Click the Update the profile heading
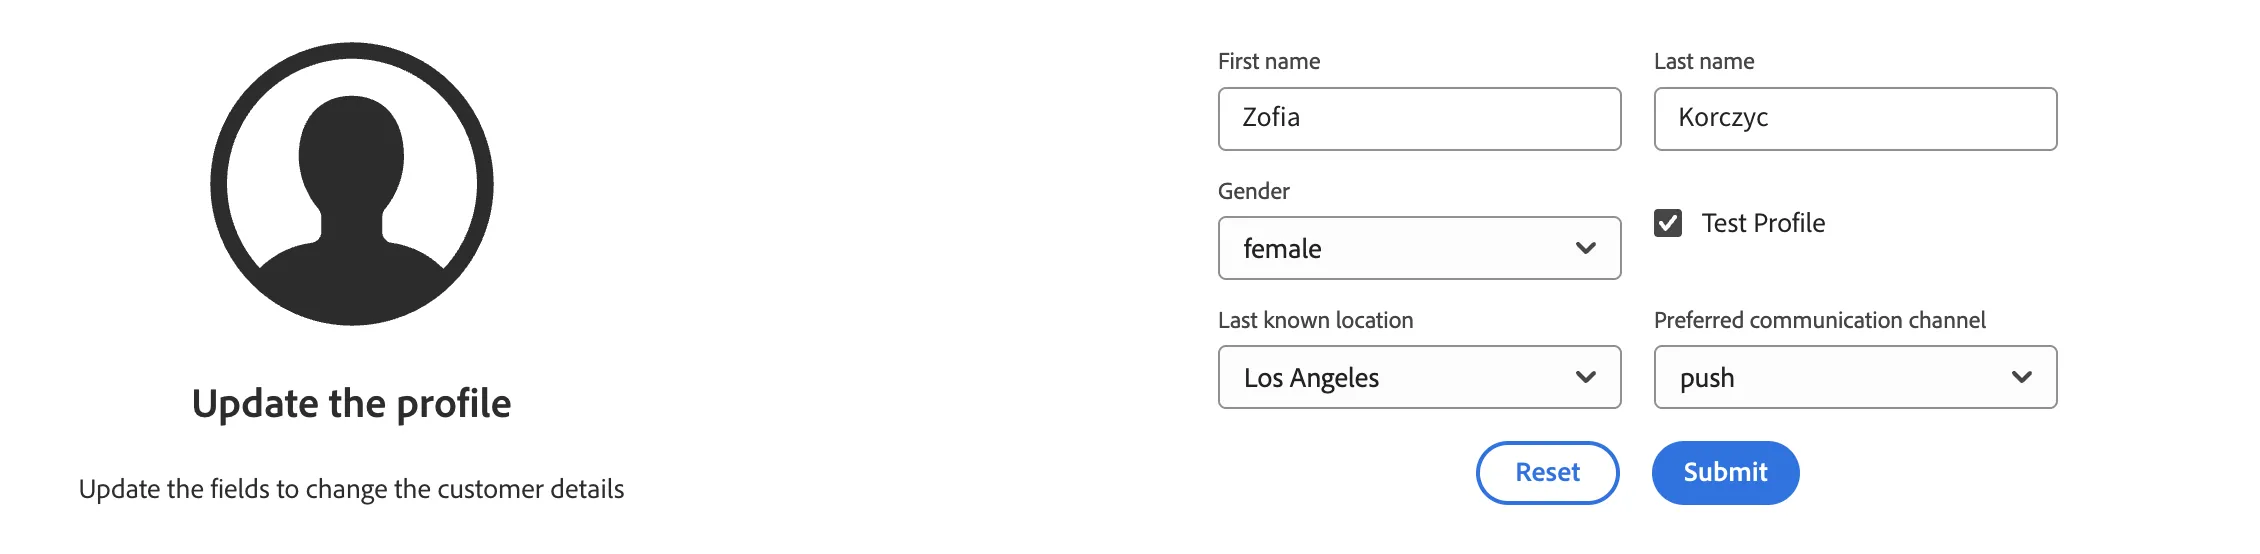 click(351, 404)
